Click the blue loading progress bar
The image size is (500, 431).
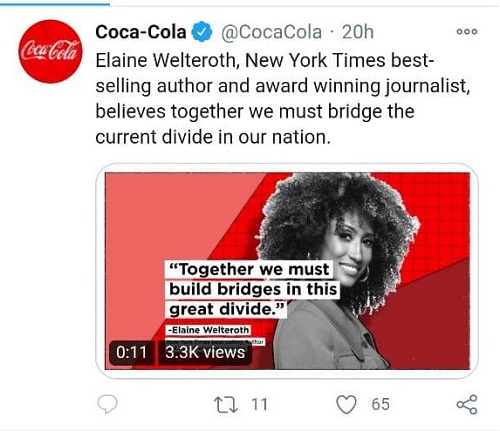55,4
